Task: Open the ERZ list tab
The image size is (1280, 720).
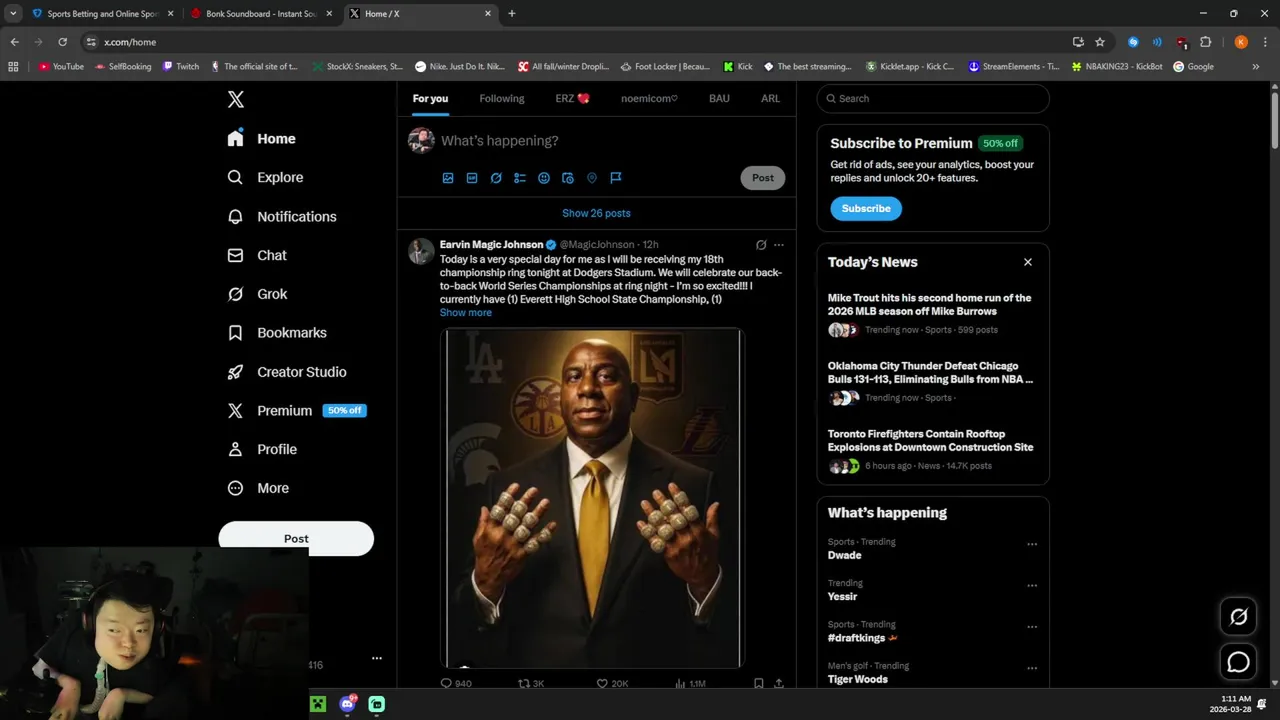Action: point(572,99)
